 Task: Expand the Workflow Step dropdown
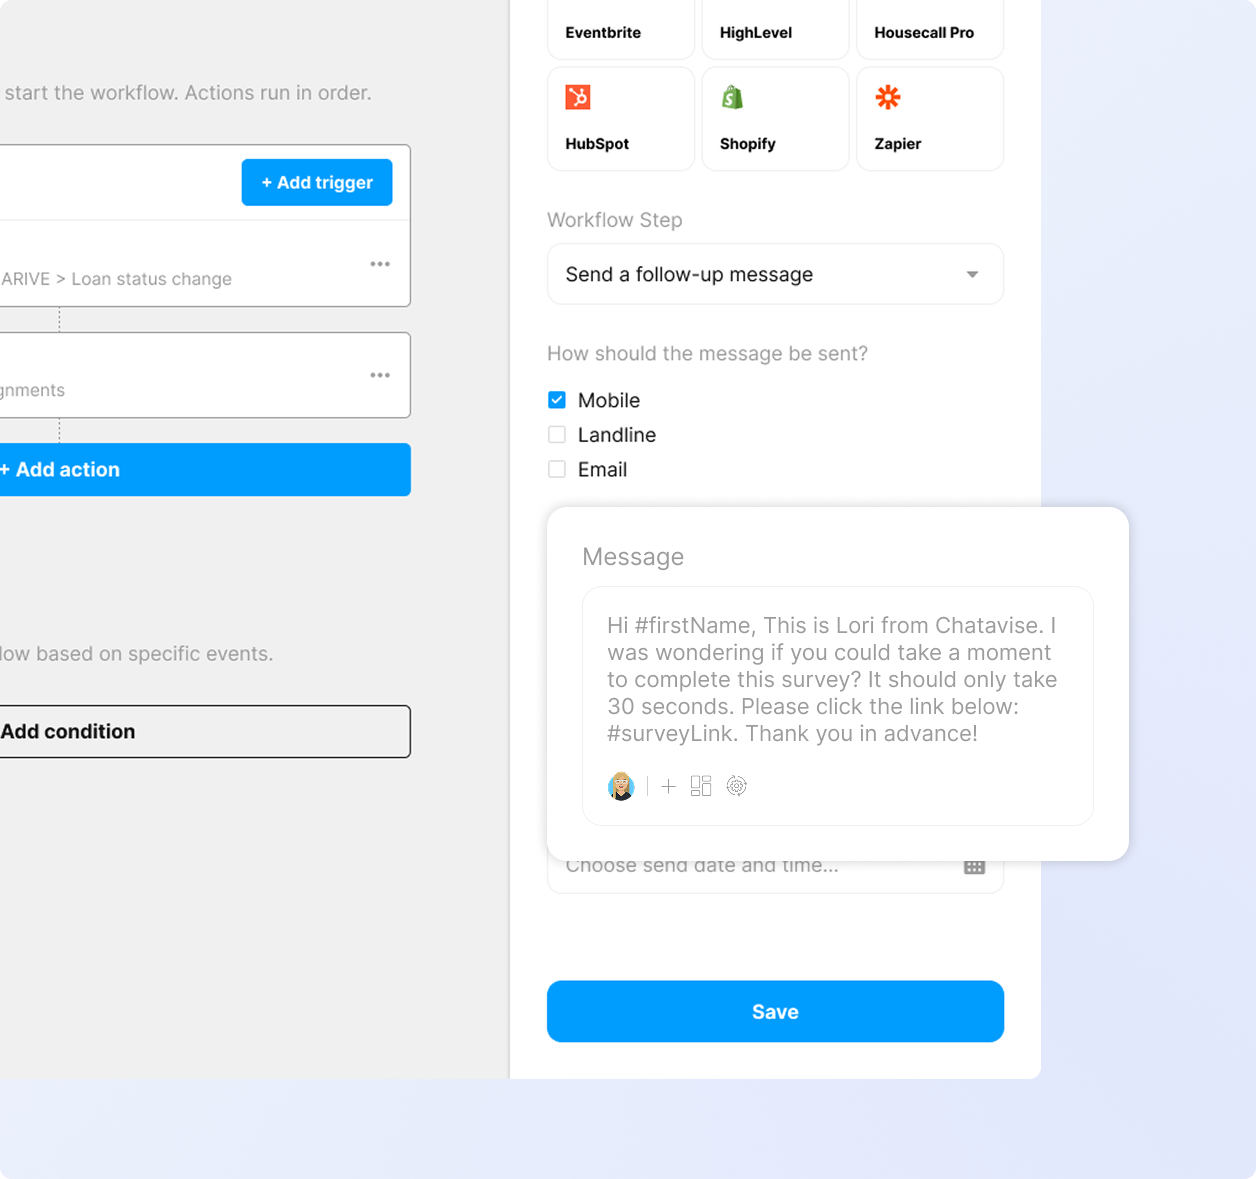click(775, 274)
